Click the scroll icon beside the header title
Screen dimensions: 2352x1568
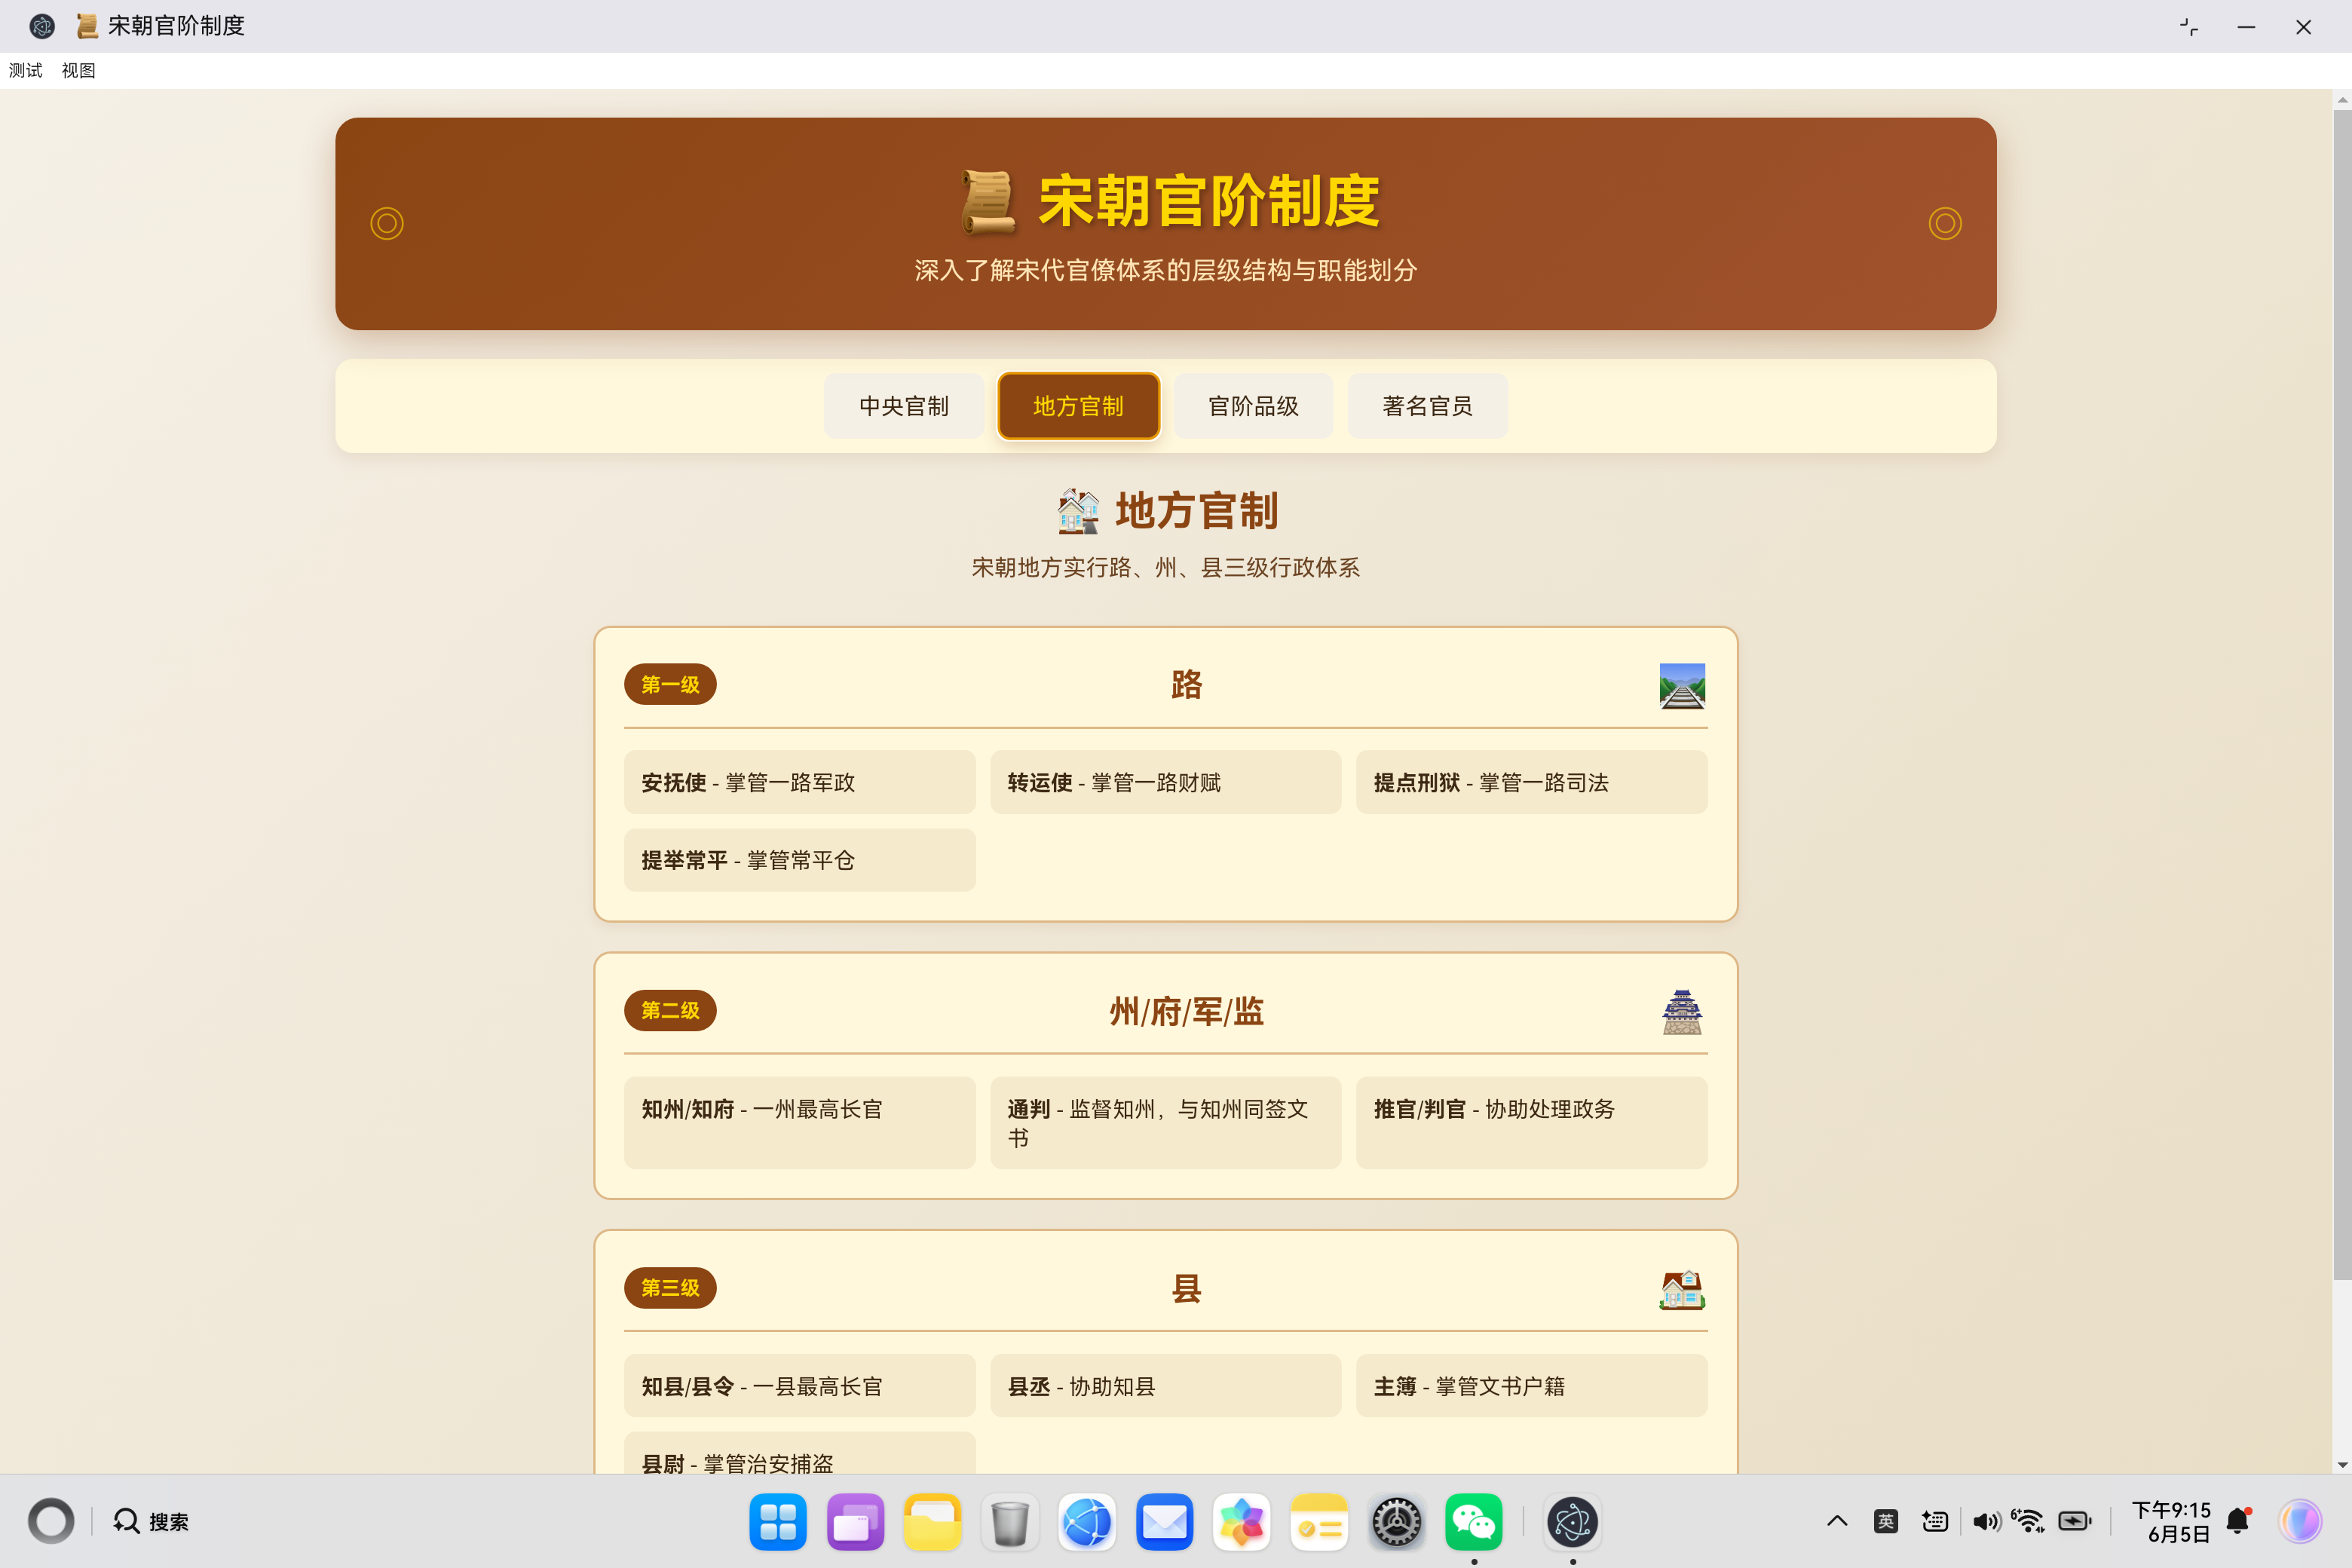click(x=988, y=202)
